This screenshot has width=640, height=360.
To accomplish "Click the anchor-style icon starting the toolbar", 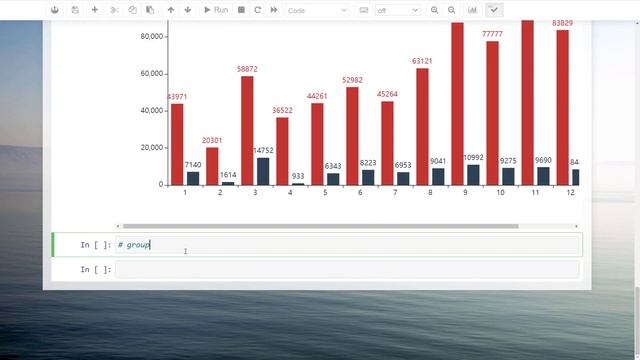I will point(55,10).
